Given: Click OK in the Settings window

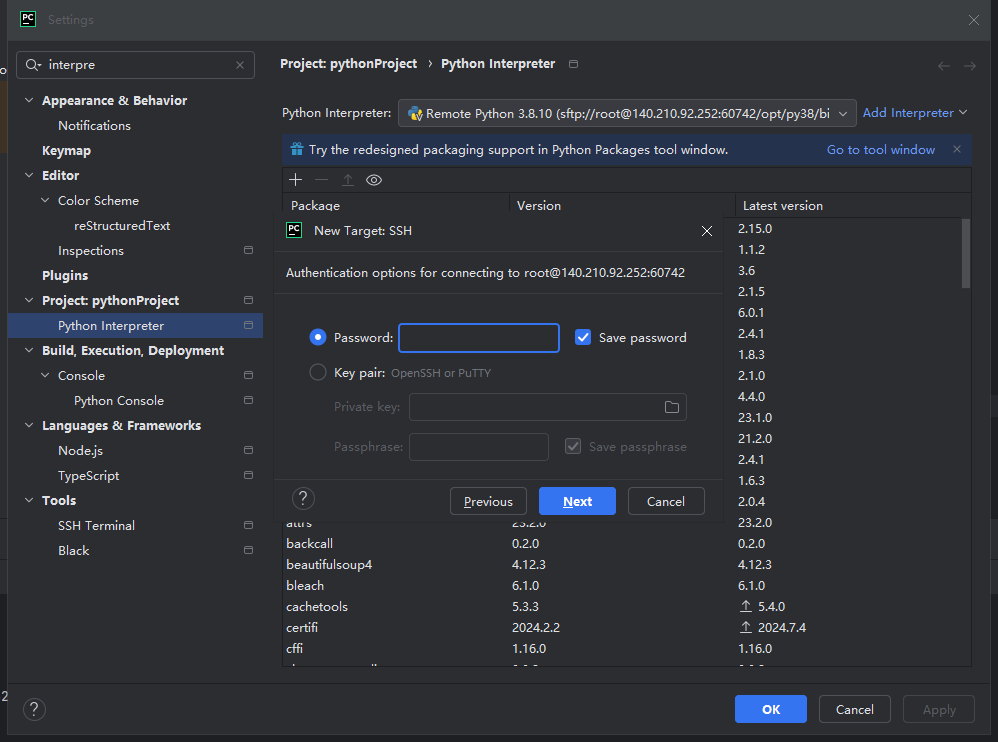Looking at the screenshot, I should coord(771,709).
